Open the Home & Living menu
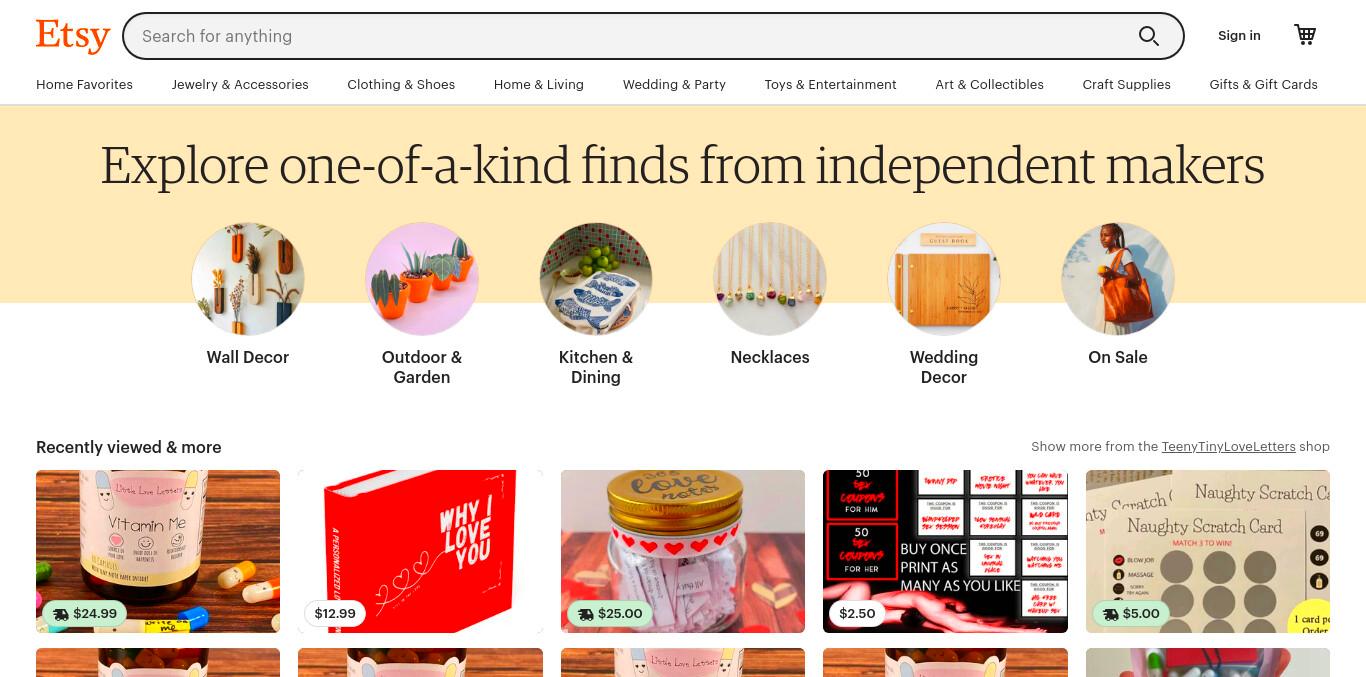 point(539,85)
